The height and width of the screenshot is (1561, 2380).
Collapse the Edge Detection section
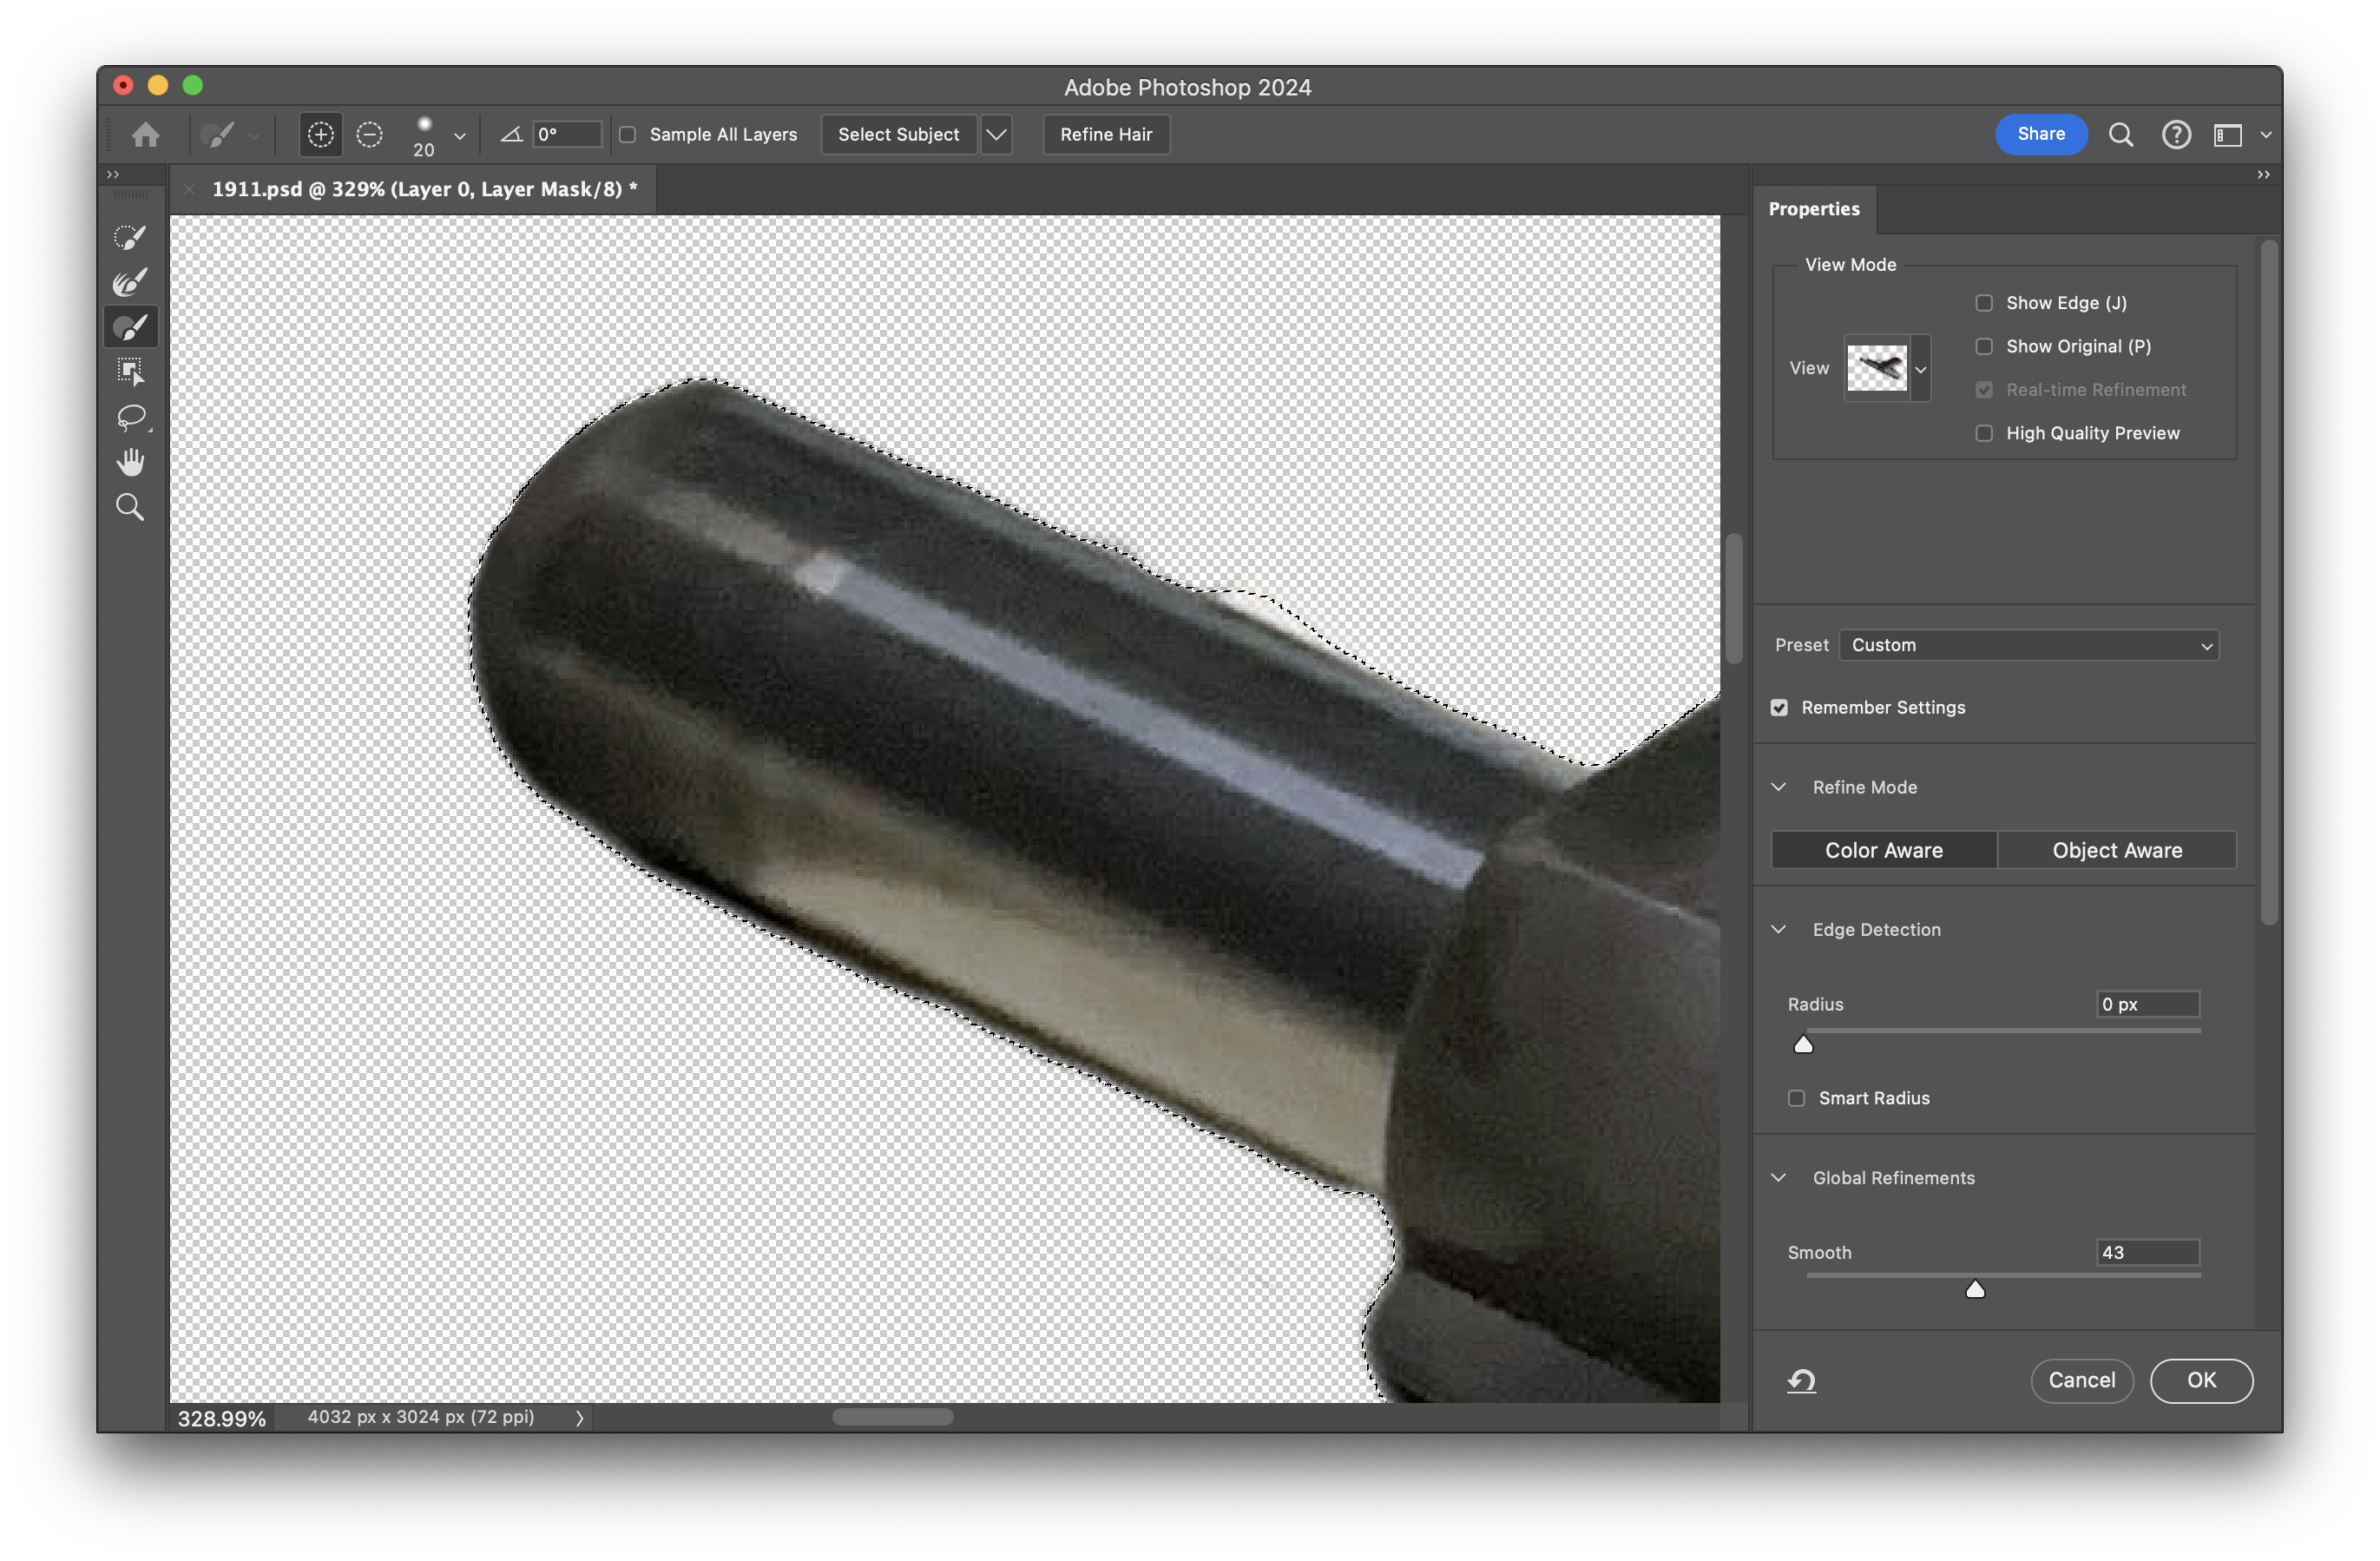[x=1779, y=929]
